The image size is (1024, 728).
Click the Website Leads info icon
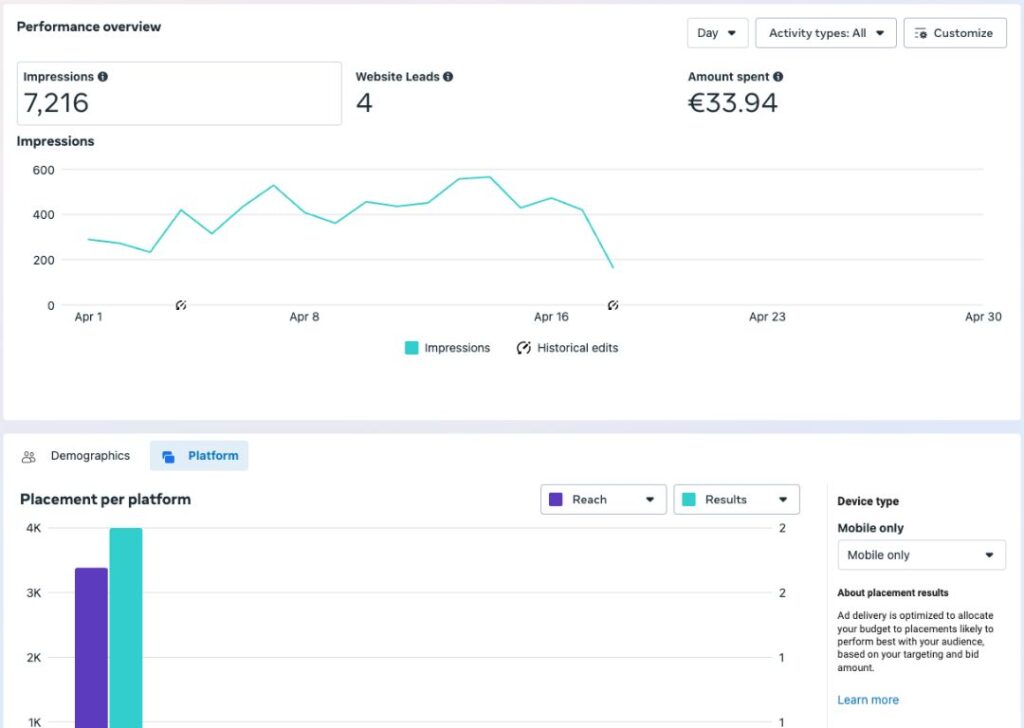click(x=448, y=76)
